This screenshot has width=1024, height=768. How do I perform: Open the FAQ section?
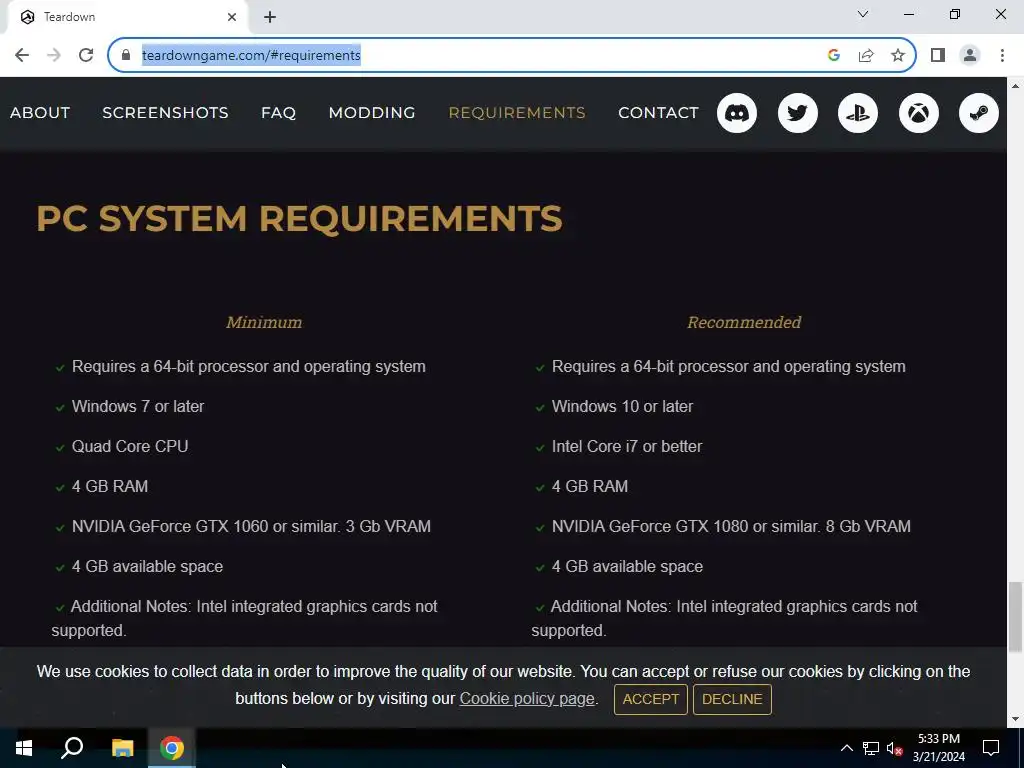click(278, 113)
